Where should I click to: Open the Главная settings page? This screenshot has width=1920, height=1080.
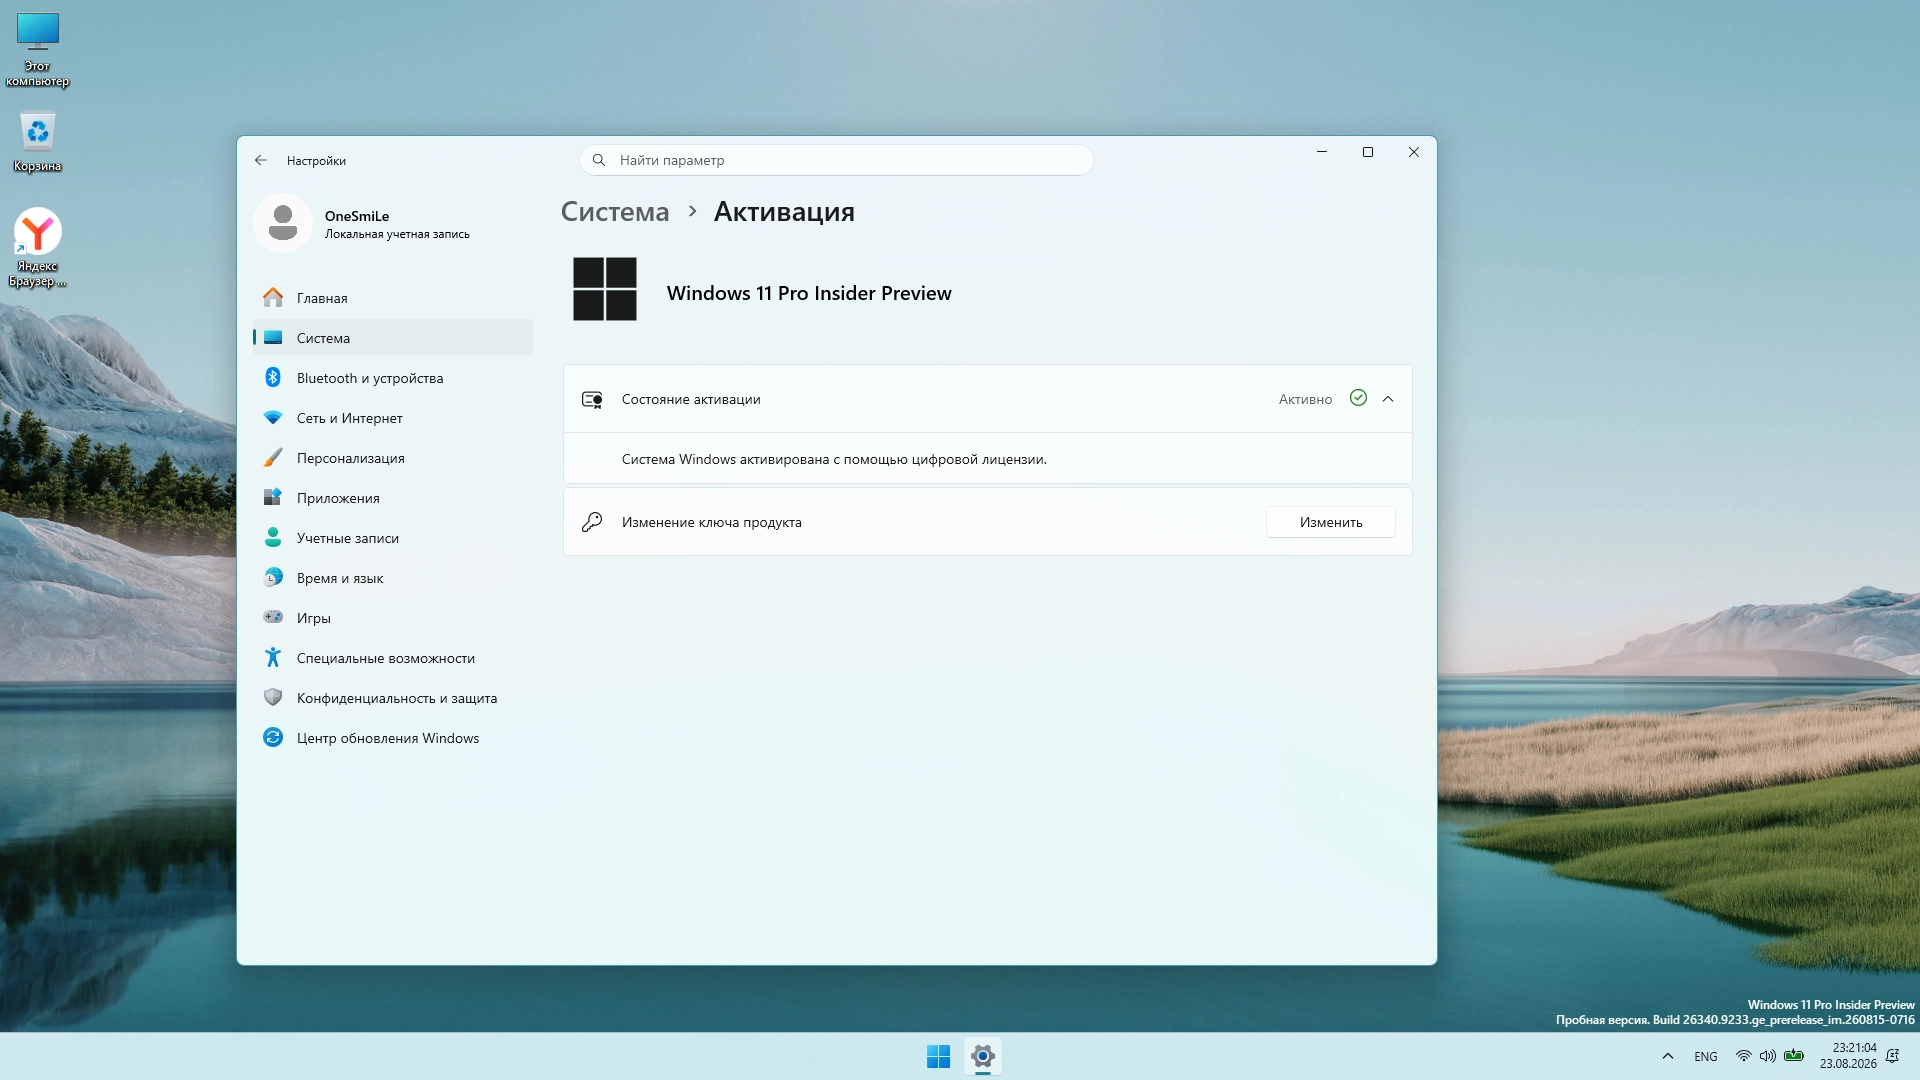[393, 298]
